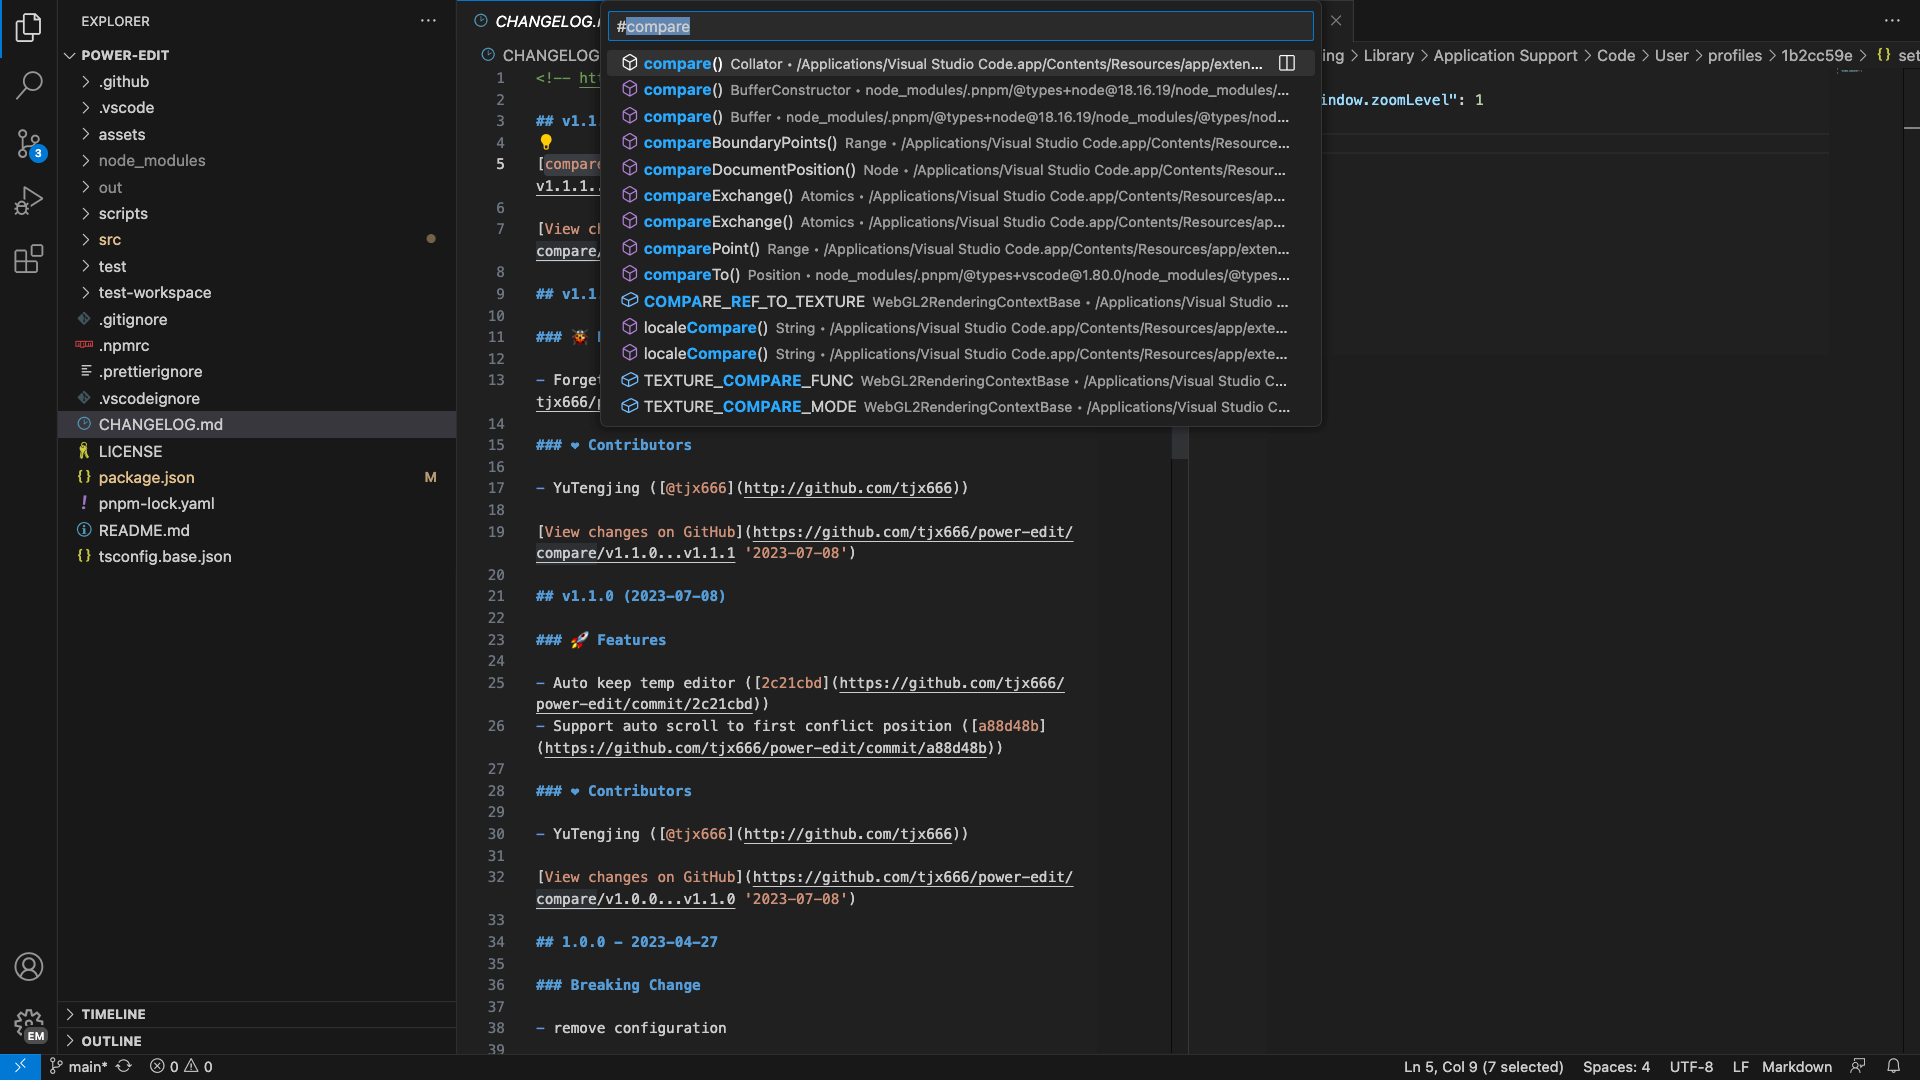
Task: Click the #compare symbol search input field
Action: [960, 26]
